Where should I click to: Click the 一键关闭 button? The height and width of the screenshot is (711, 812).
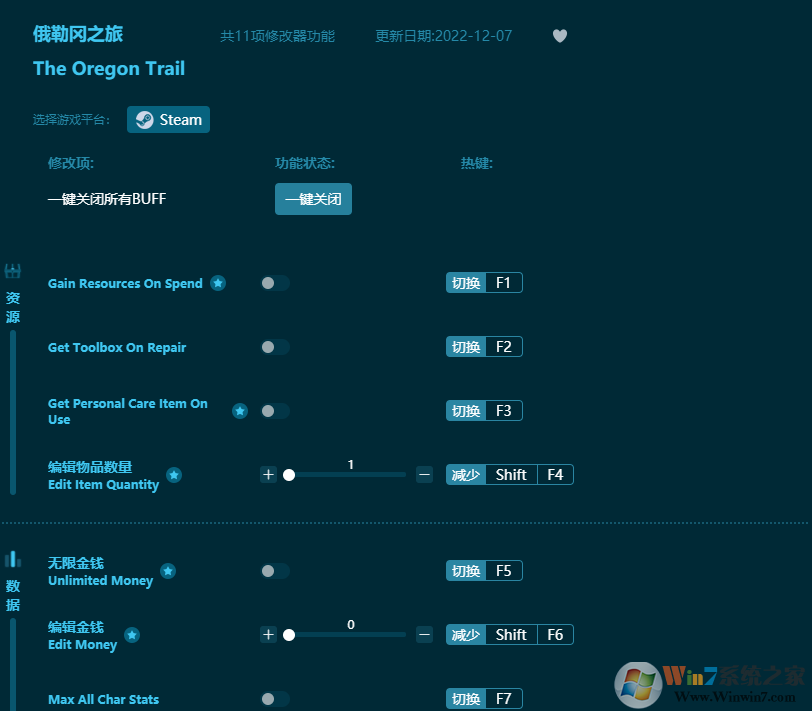coord(313,199)
